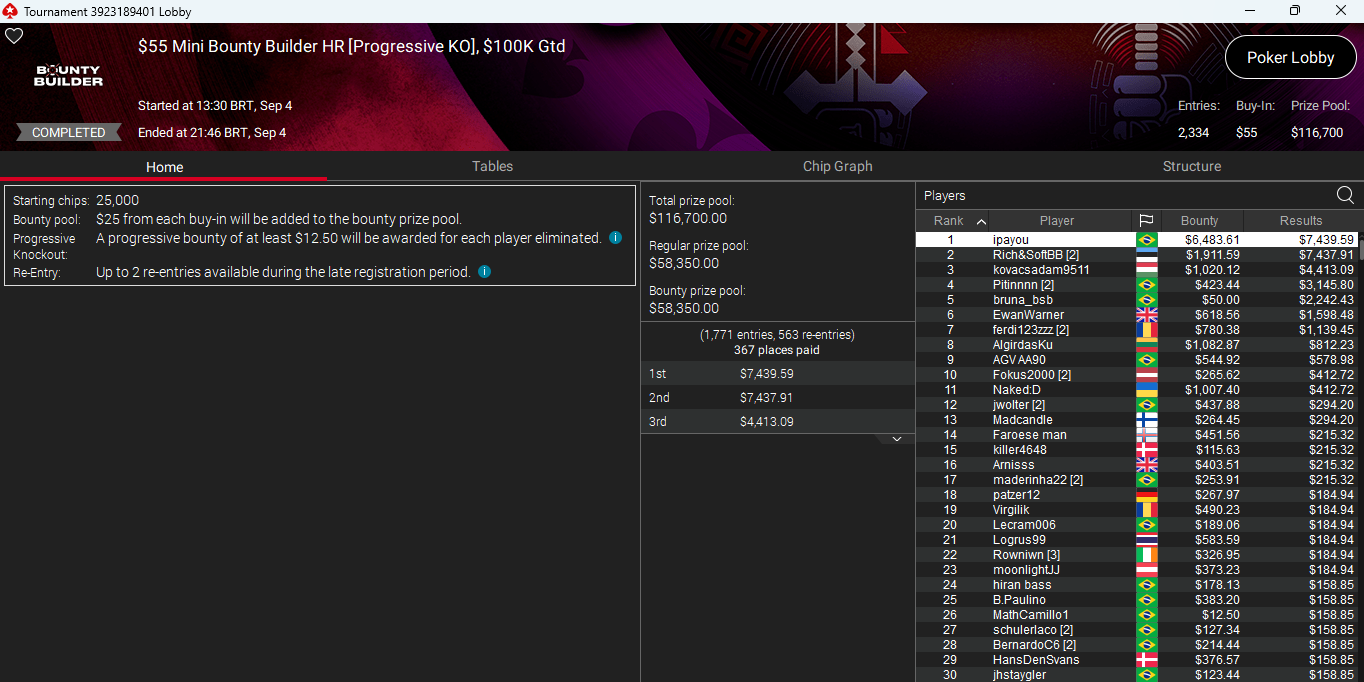The width and height of the screenshot is (1364, 682).
Task: Click EwanWarner's UK flag icon
Action: pyautogui.click(x=1146, y=315)
